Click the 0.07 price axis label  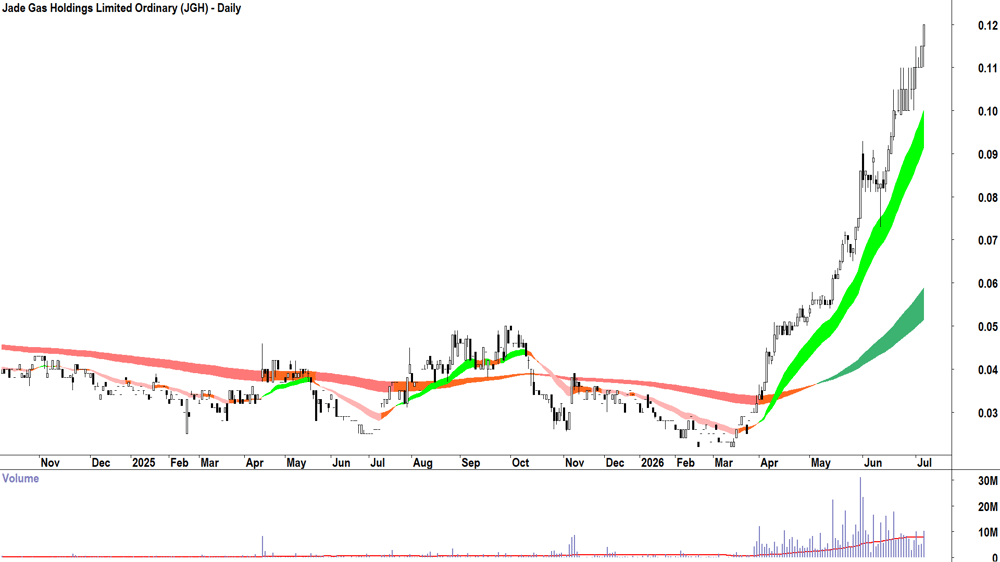(x=987, y=240)
